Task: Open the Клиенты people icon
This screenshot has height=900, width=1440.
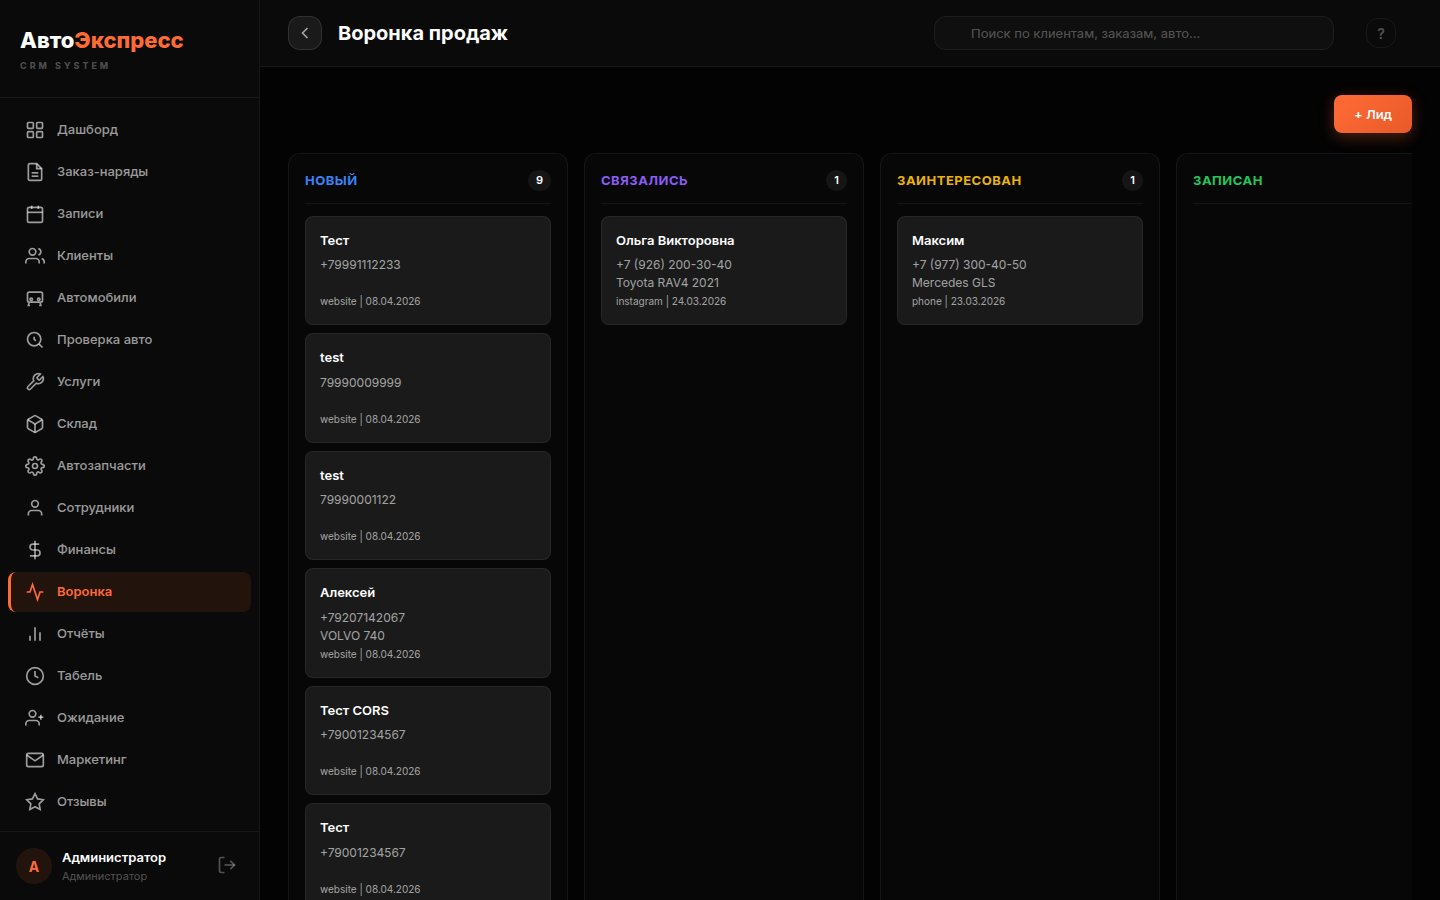Action: coord(35,255)
